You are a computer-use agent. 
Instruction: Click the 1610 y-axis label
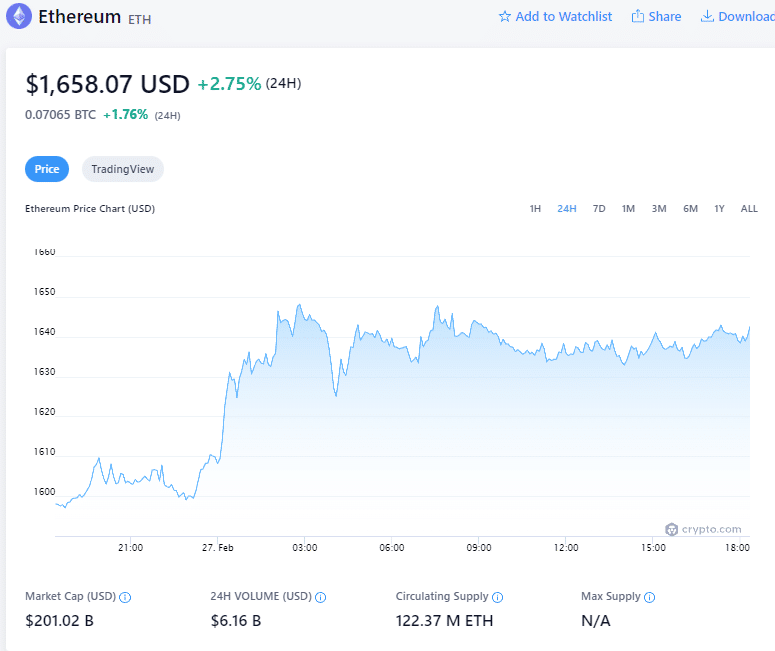pyautogui.click(x=44, y=452)
